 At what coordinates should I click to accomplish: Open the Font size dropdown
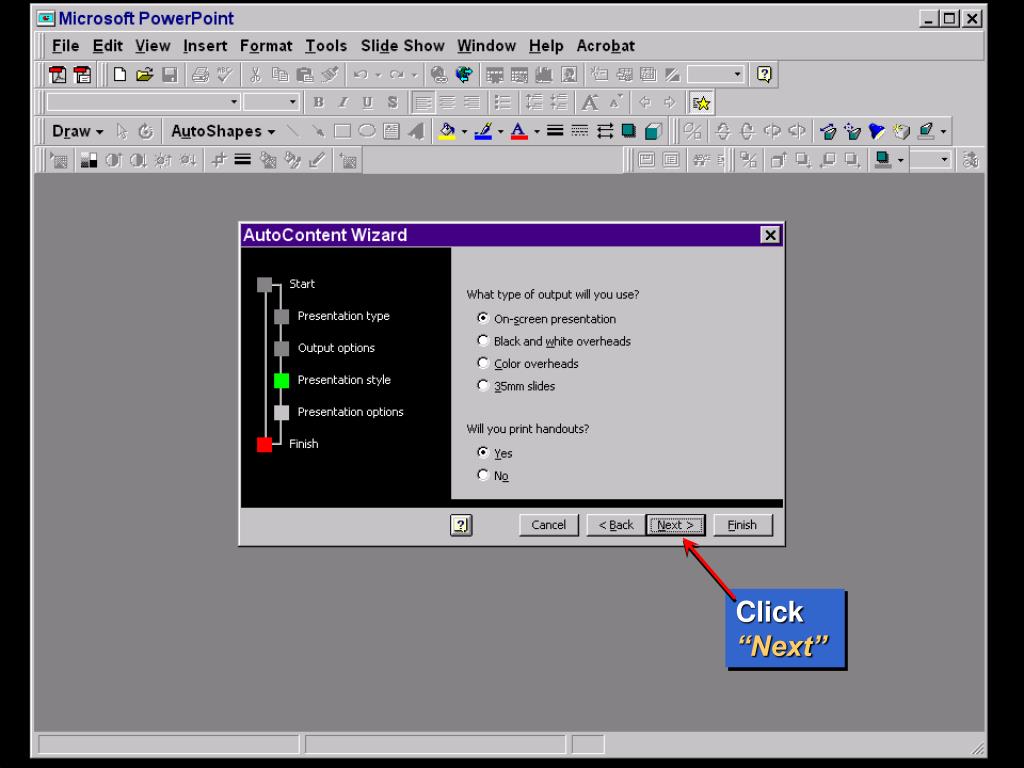pos(292,103)
